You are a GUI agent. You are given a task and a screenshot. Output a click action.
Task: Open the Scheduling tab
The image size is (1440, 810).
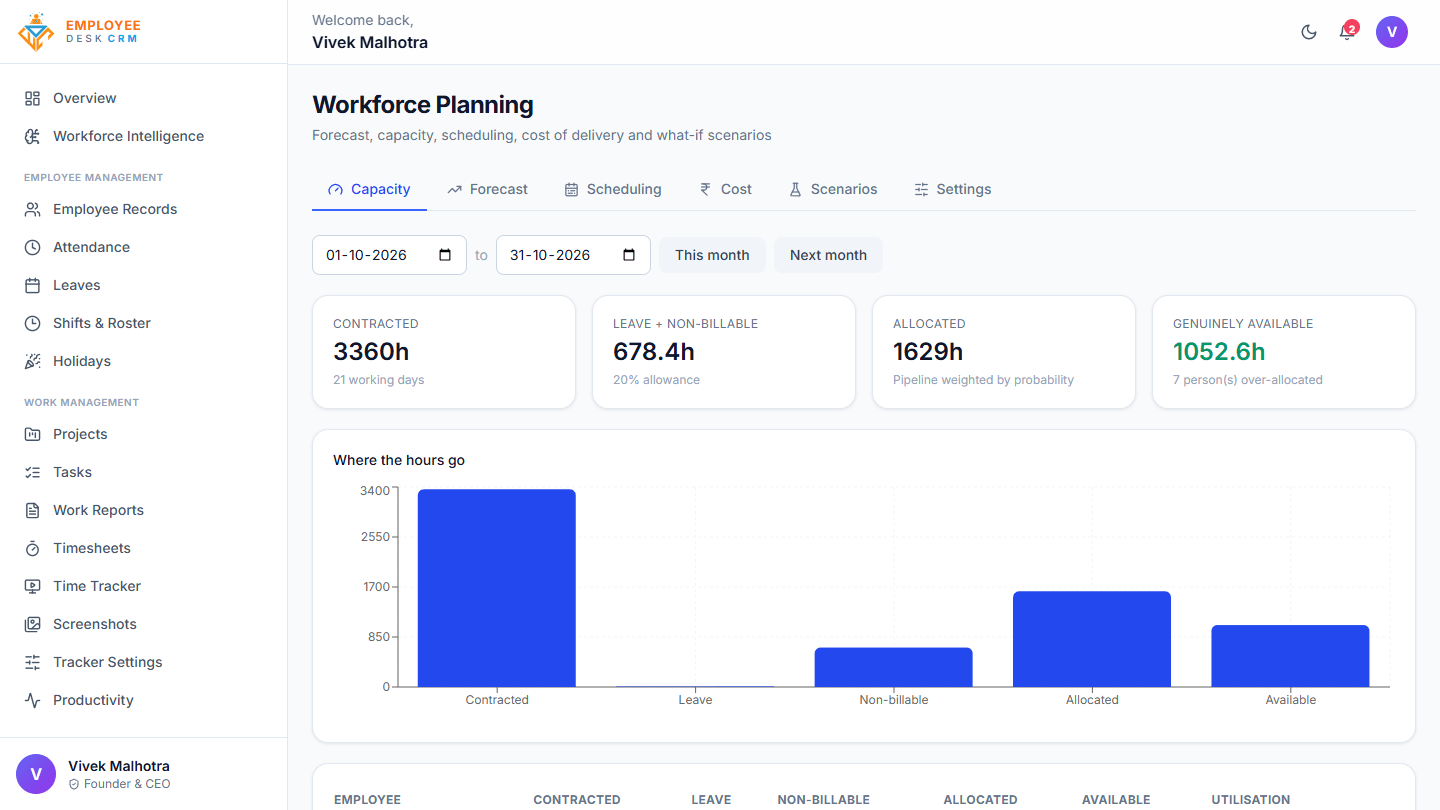click(x=613, y=189)
